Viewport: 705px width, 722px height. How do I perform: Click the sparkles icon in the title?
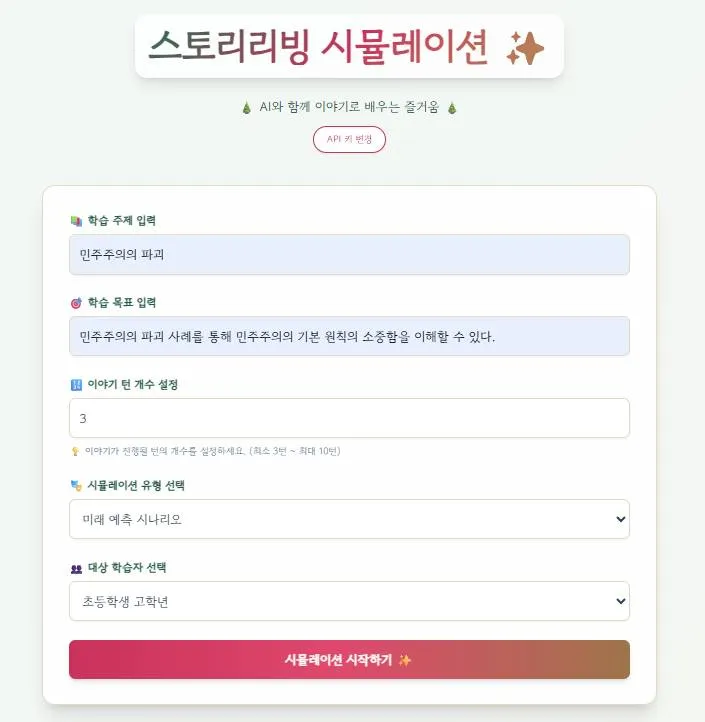pos(525,48)
